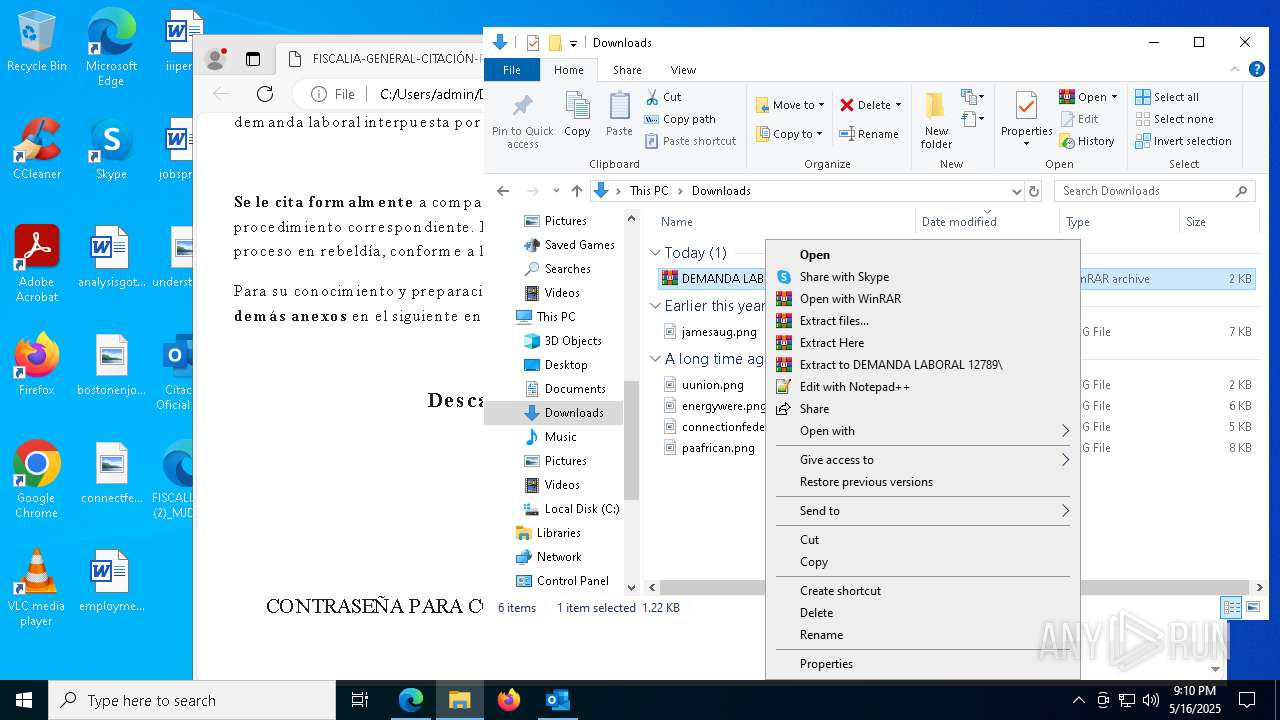Open Recycle Bin desktop icon
This screenshot has height=720, width=1280.
(37, 42)
